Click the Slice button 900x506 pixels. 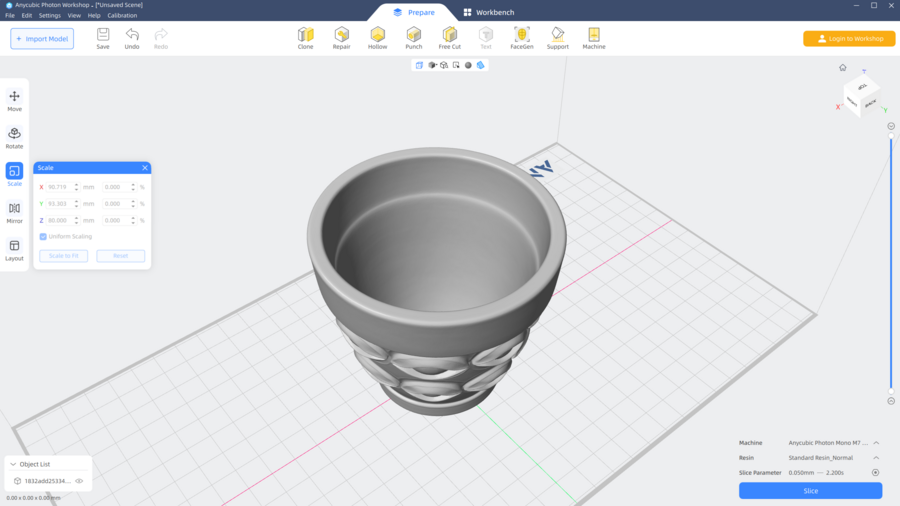coord(810,491)
